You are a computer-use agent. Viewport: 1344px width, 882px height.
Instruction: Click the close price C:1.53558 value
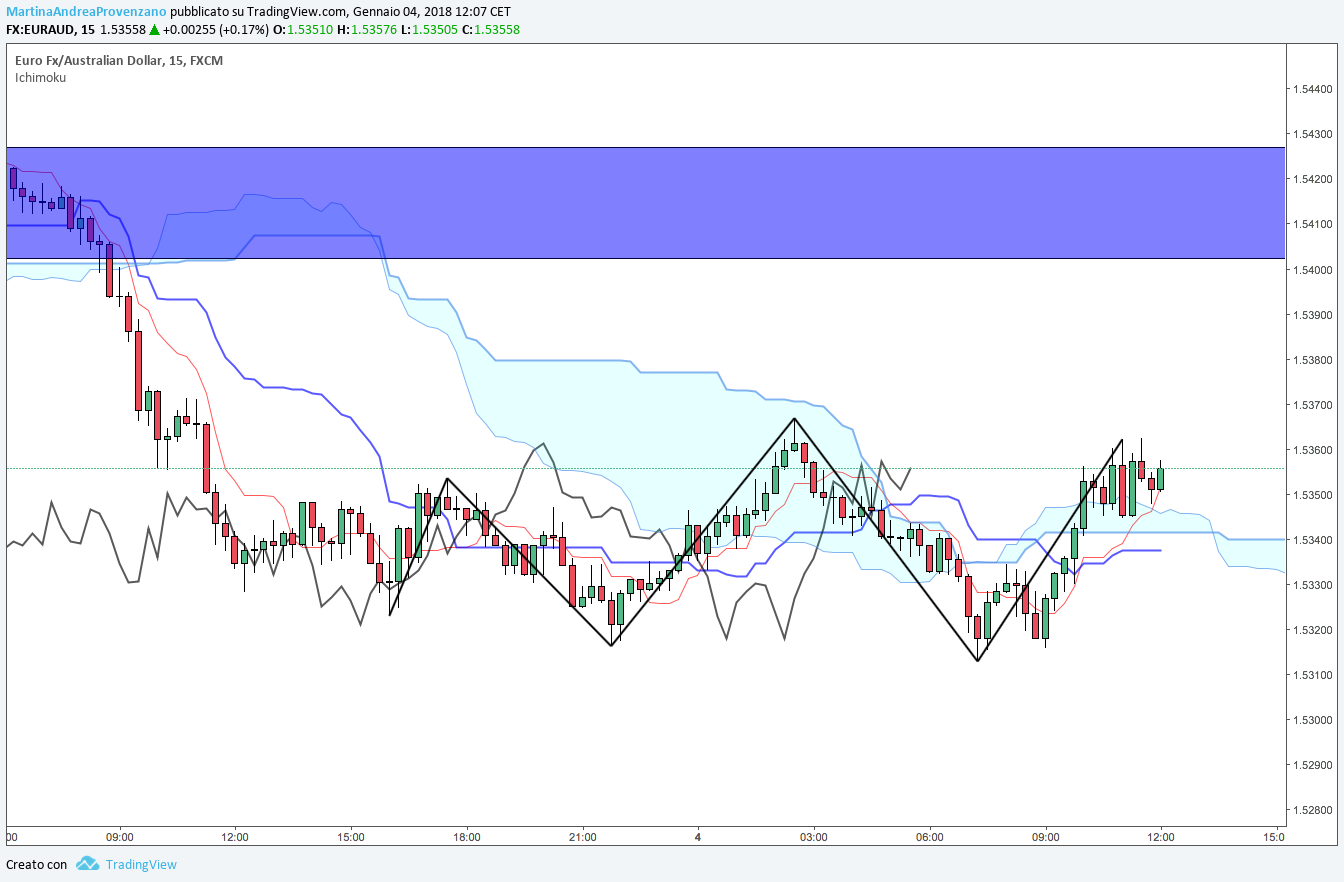[491, 29]
